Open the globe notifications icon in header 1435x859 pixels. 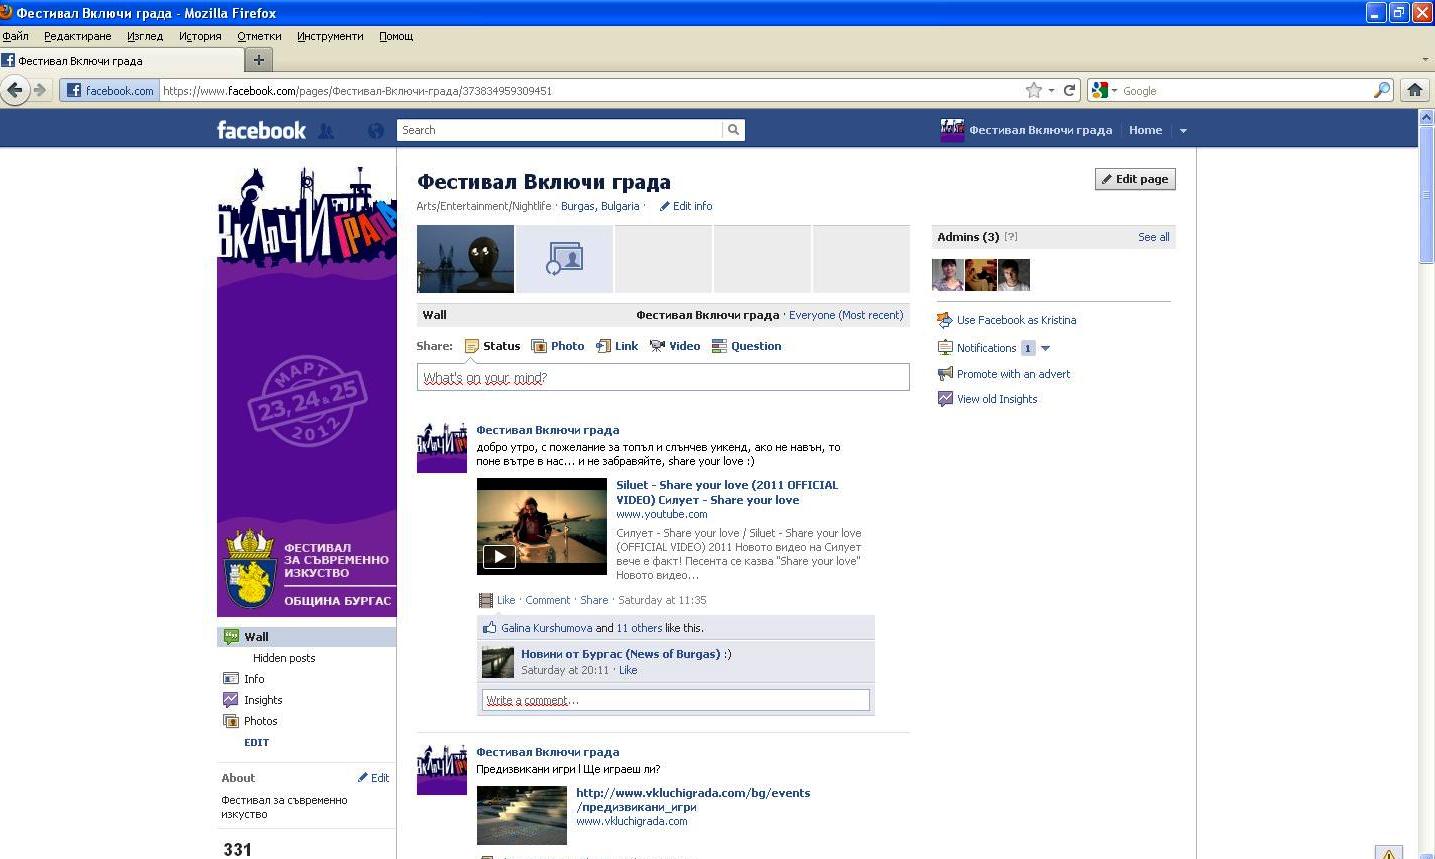pyautogui.click(x=376, y=130)
